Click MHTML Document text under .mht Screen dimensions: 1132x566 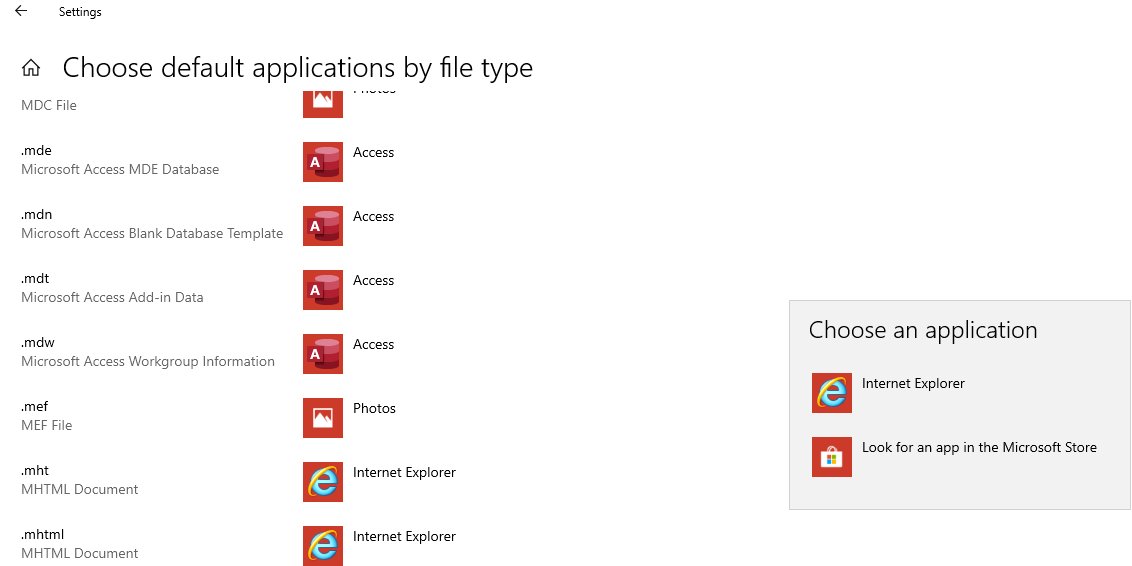coord(79,489)
